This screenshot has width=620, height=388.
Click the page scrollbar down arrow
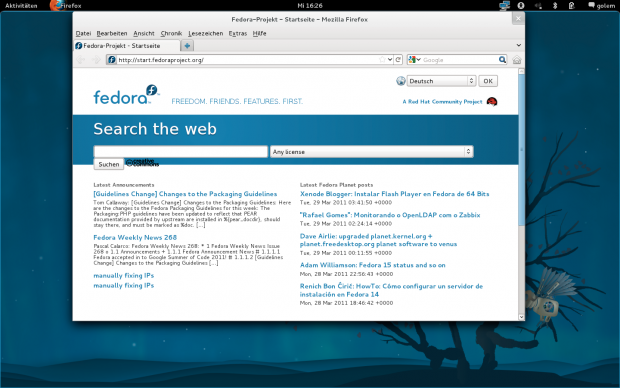tap(521, 317)
